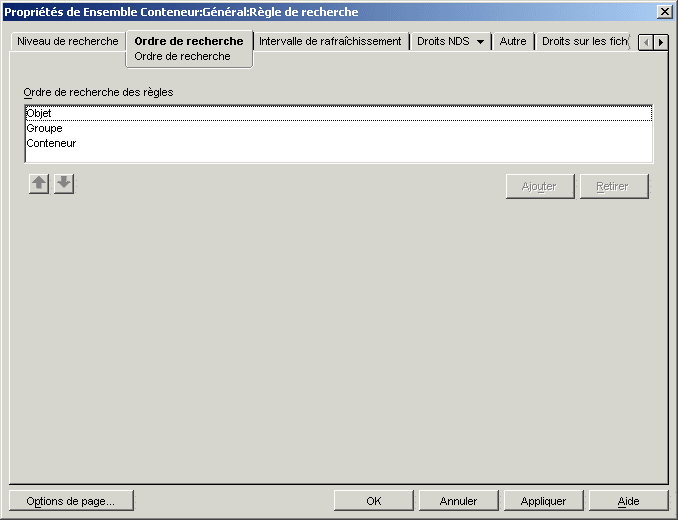Cancel with the Annuler button
The image size is (678, 520).
pyautogui.click(x=458, y=501)
